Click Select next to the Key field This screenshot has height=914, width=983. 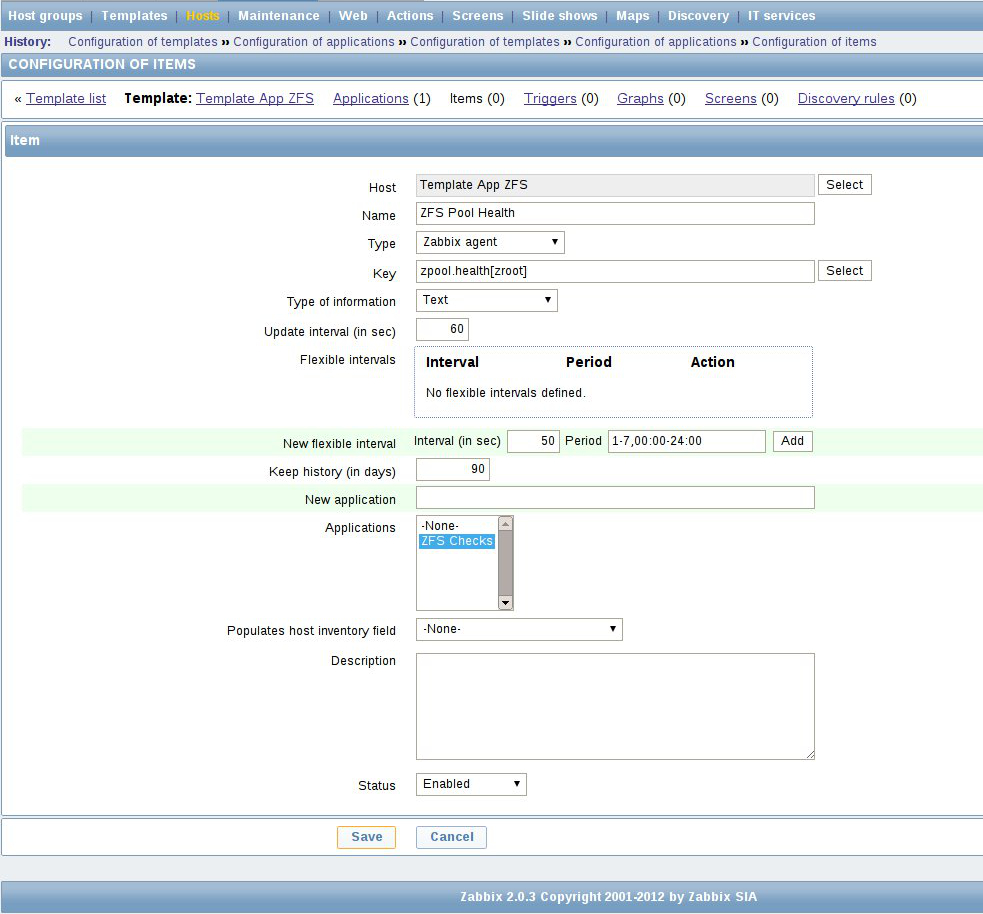tap(844, 270)
